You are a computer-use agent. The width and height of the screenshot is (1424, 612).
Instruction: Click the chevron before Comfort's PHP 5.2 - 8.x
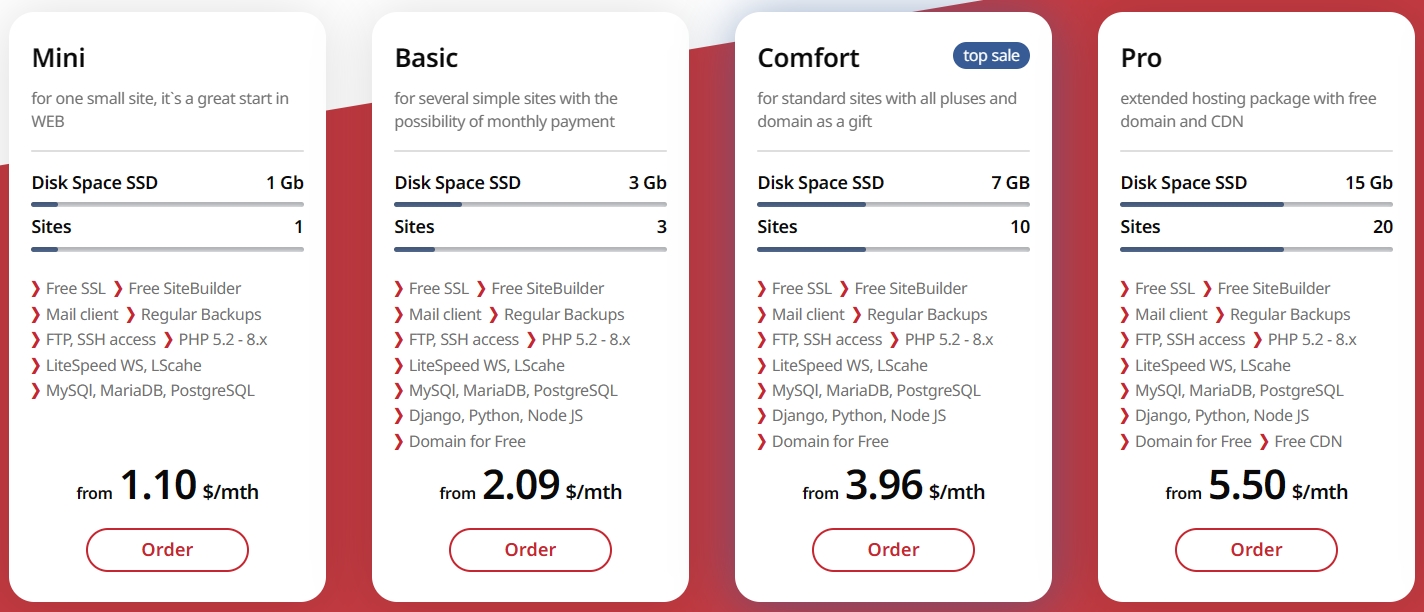click(x=894, y=340)
